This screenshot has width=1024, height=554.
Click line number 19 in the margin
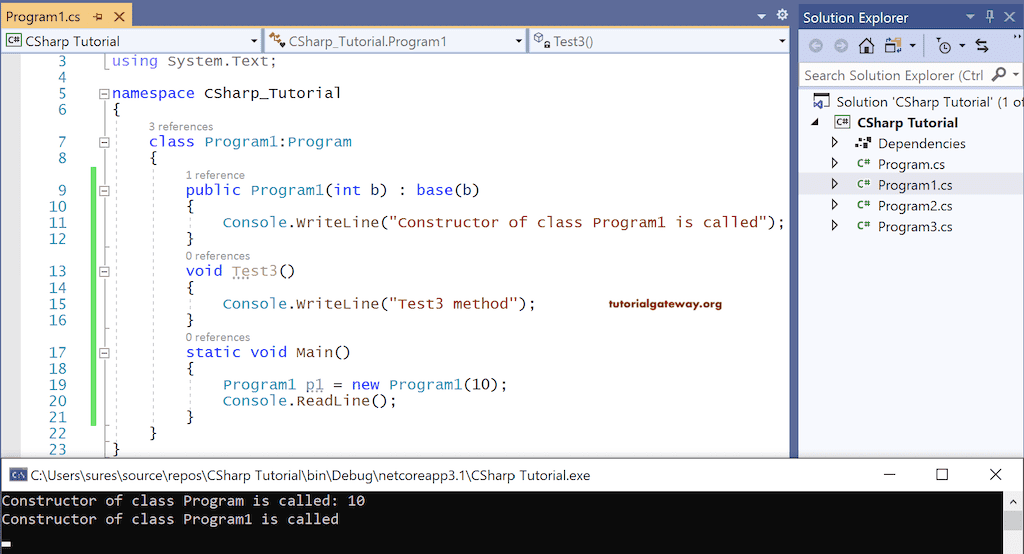(x=57, y=385)
